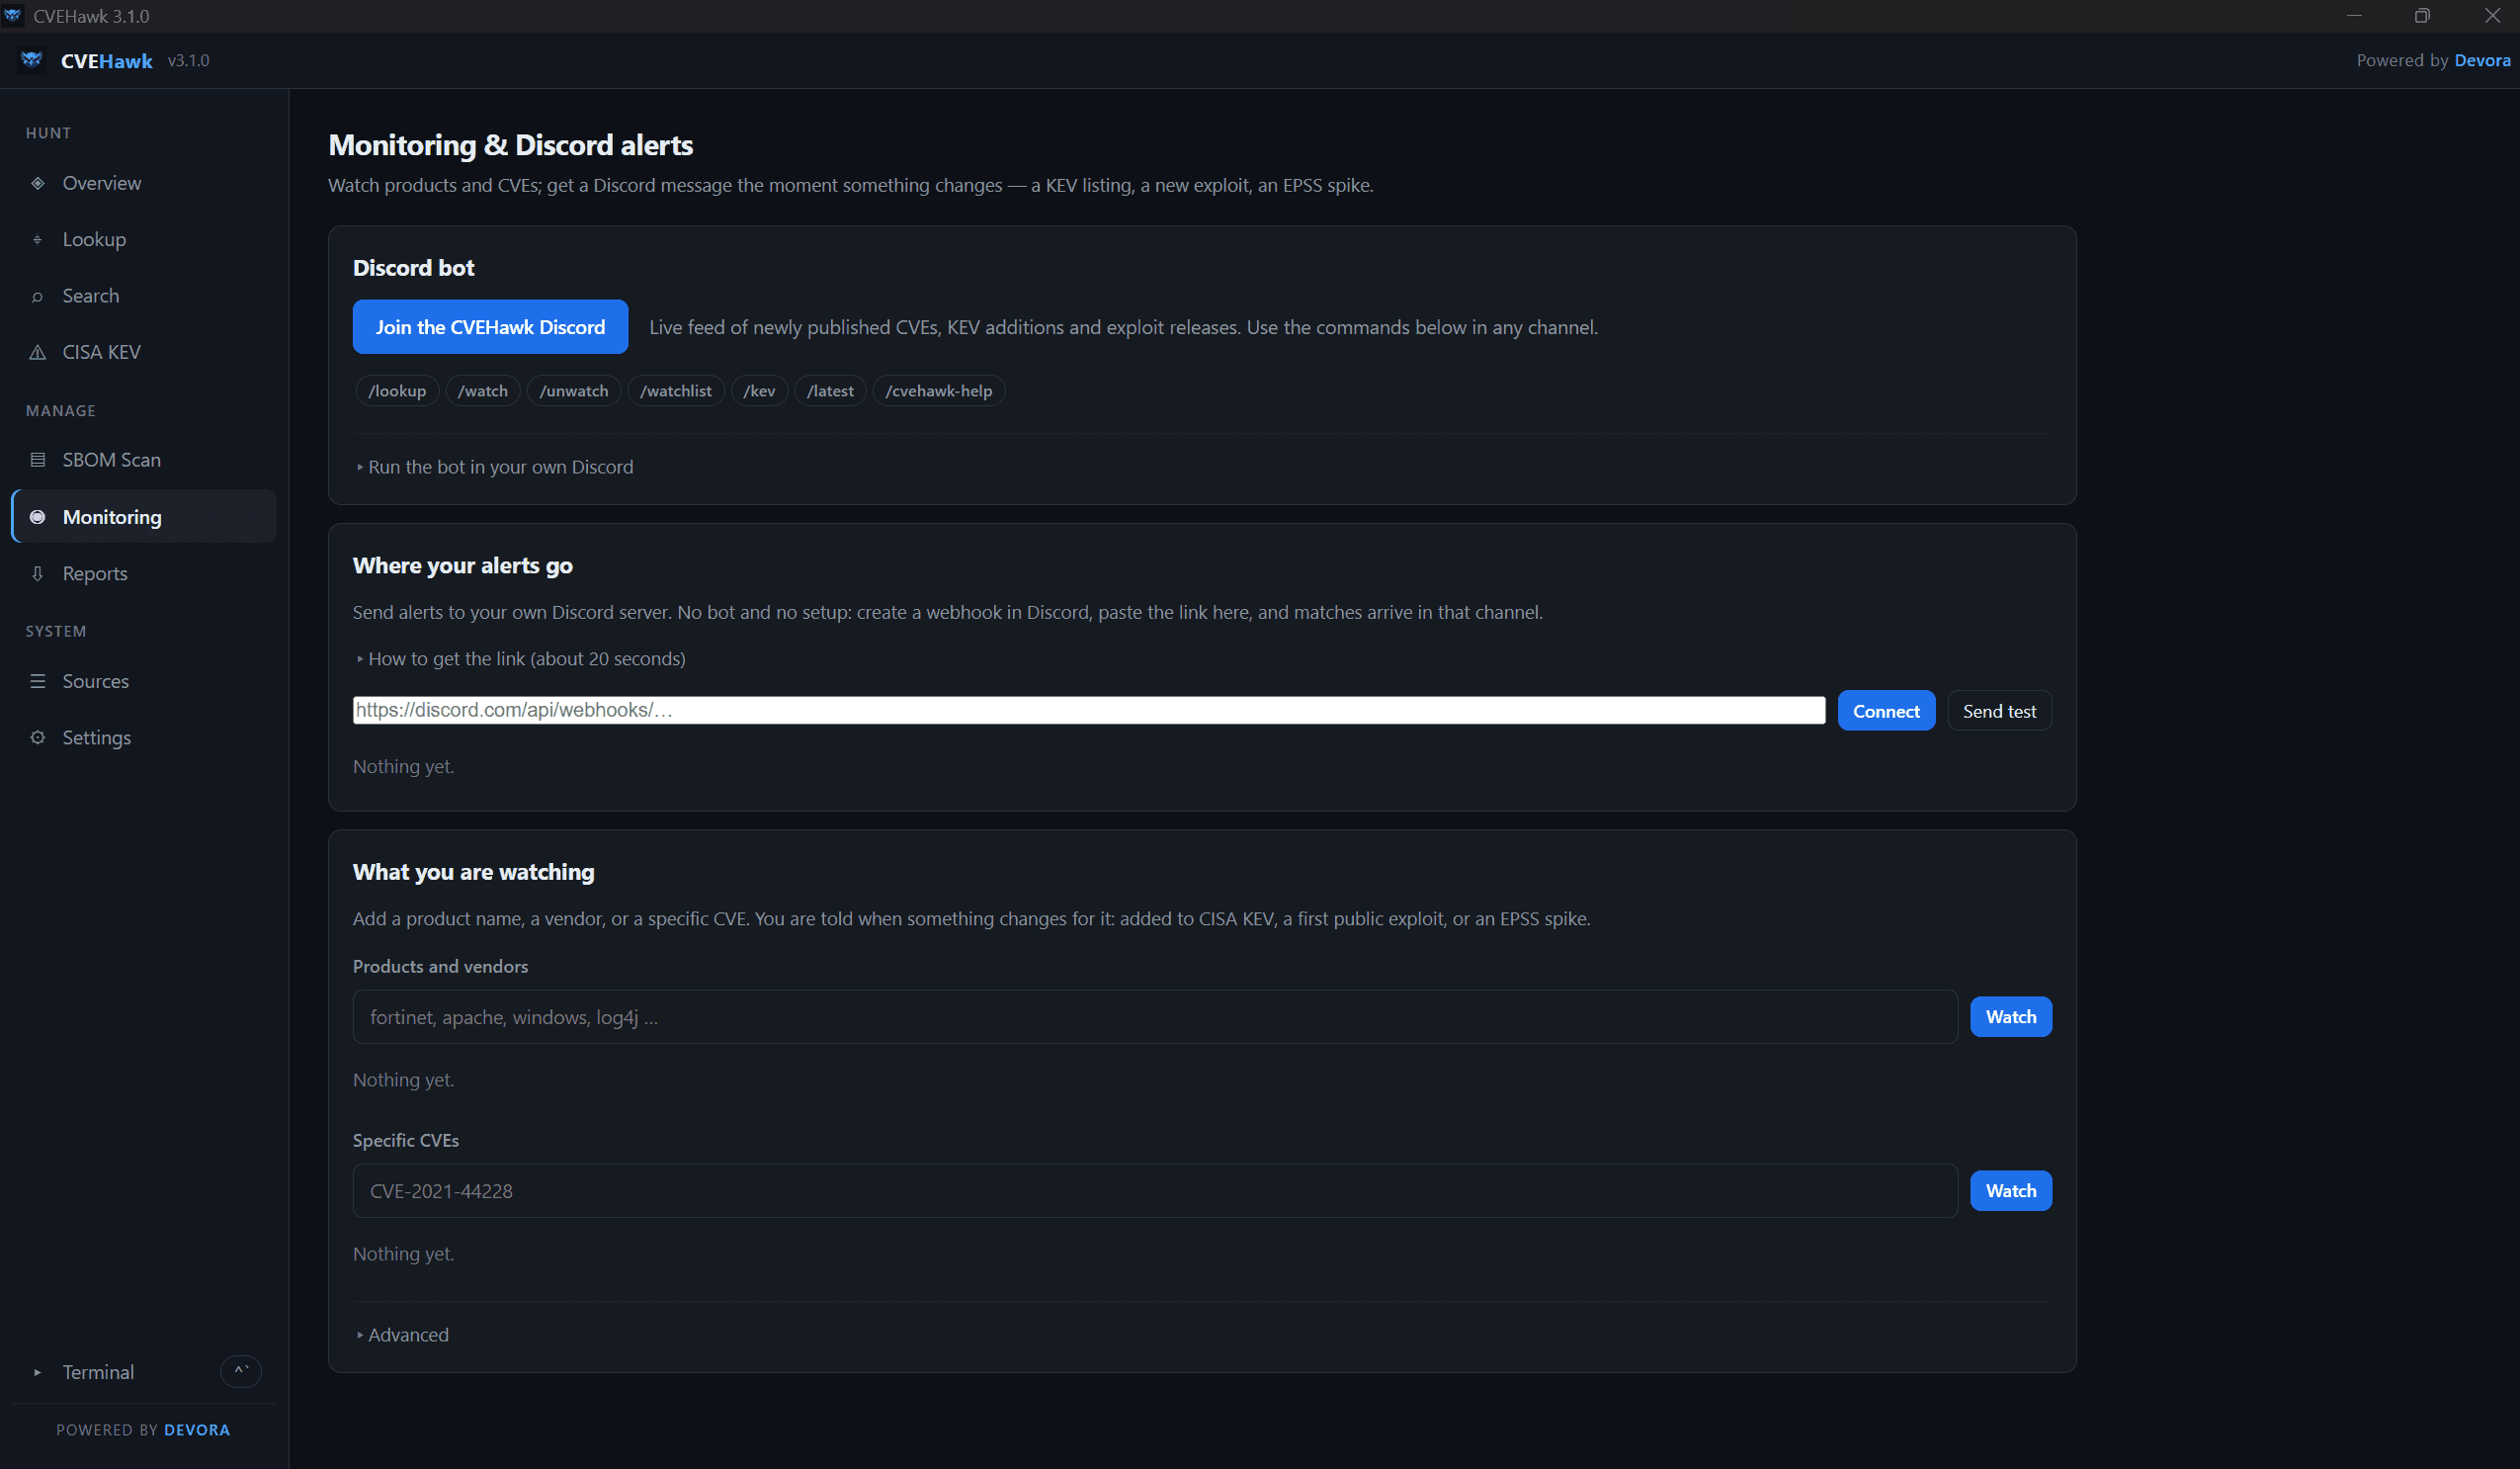Click the Send test button

click(1999, 711)
